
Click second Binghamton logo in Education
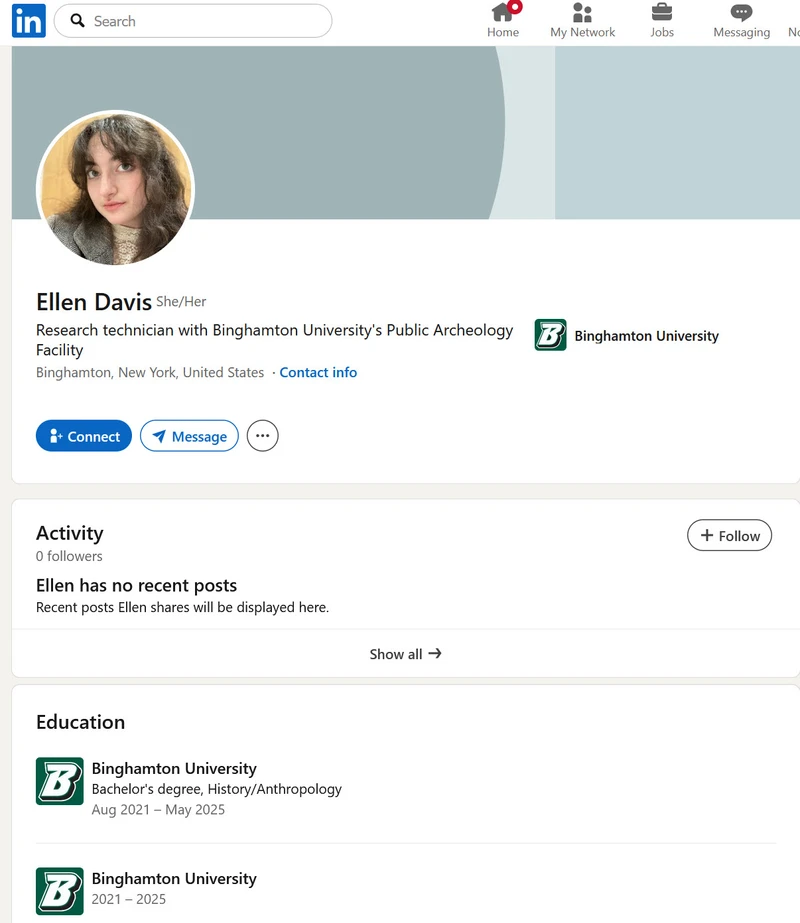[x=59, y=891]
